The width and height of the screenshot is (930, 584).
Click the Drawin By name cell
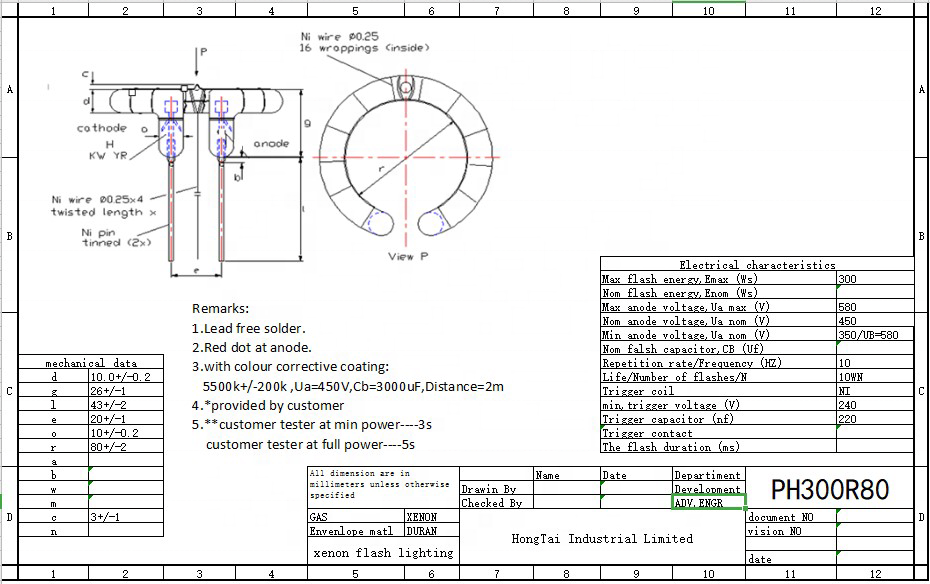[x=567, y=489]
